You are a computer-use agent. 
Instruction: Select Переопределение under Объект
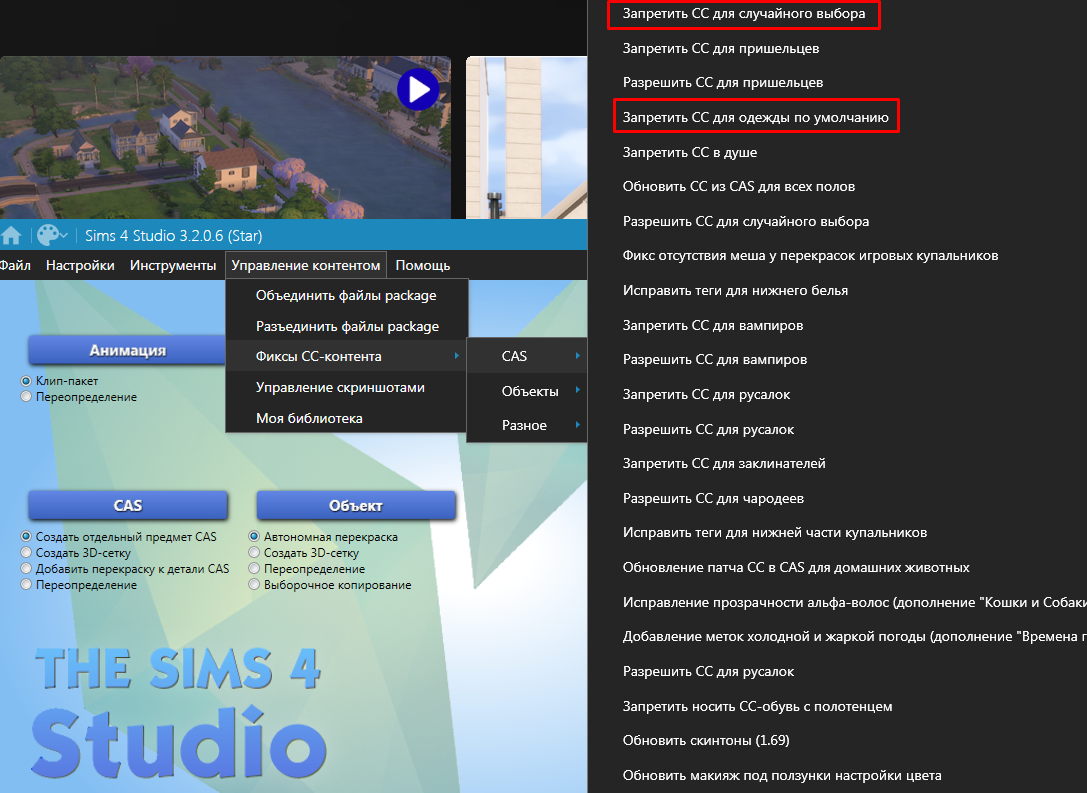tap(254, 568)
